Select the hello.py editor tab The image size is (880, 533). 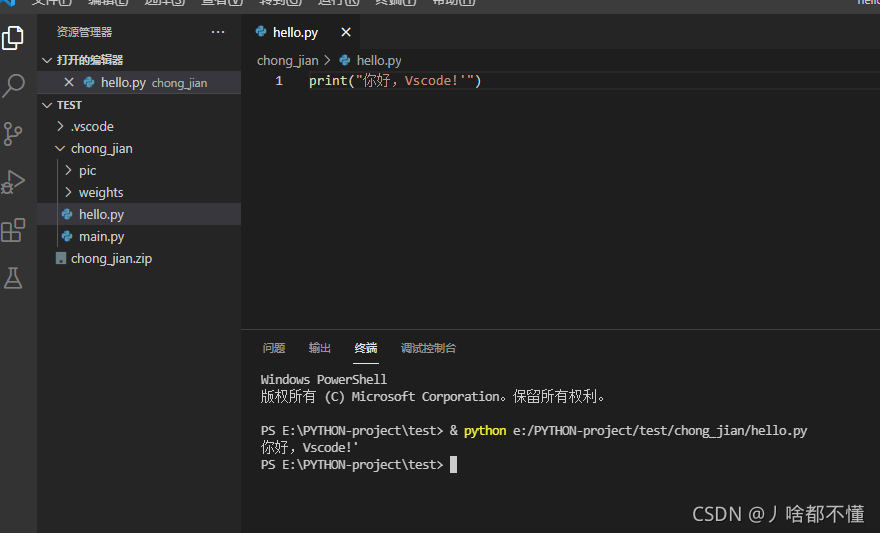pyautogui.click(x=301, y=33)
